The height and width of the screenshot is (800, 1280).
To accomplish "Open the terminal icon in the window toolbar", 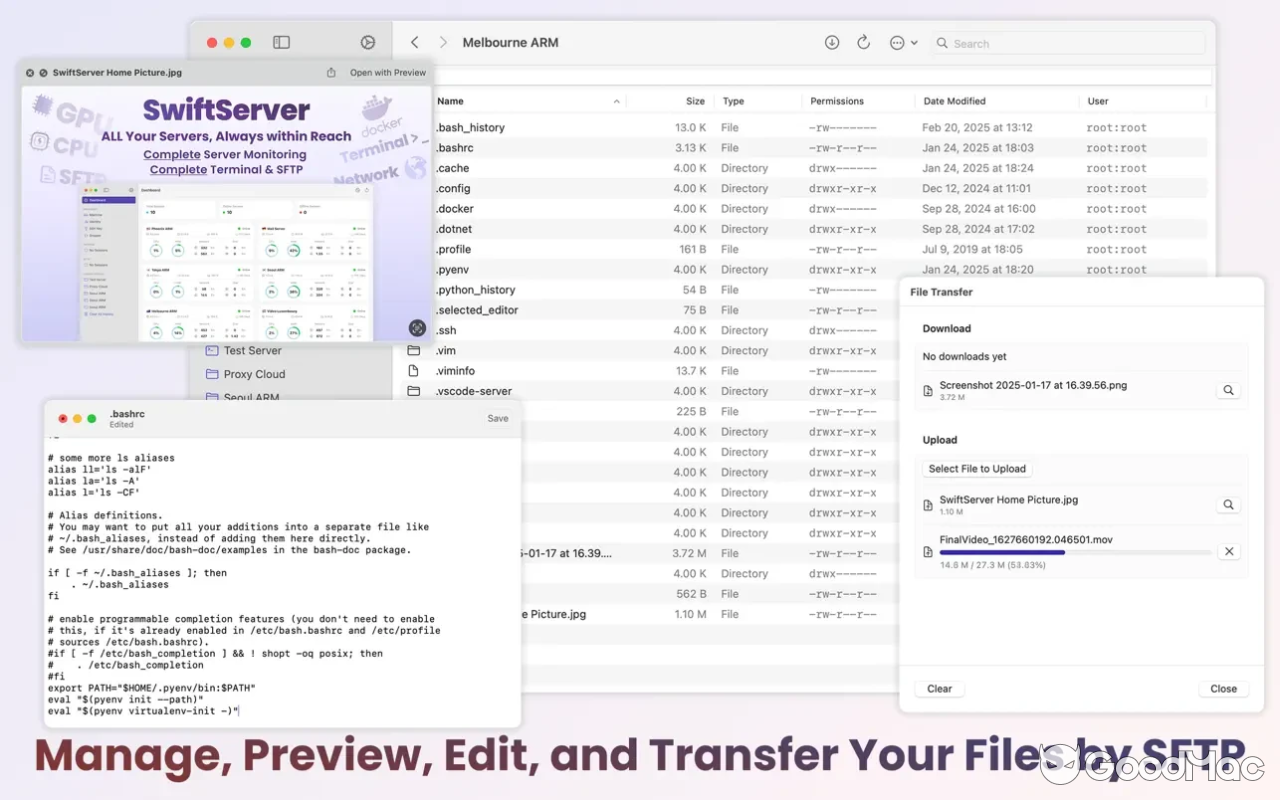I will tap(368, 42).
